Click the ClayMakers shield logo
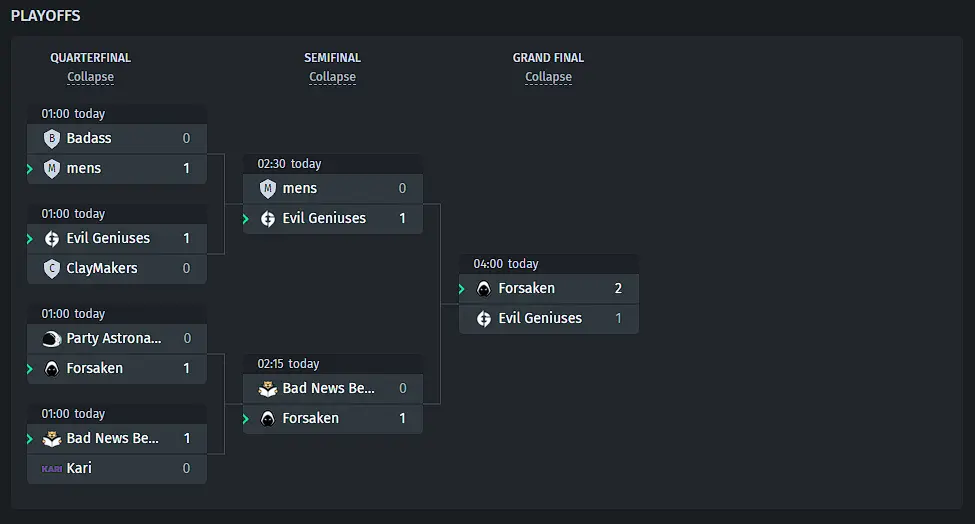The width and height of the screenshot is (975, 524). coord(52,269)
